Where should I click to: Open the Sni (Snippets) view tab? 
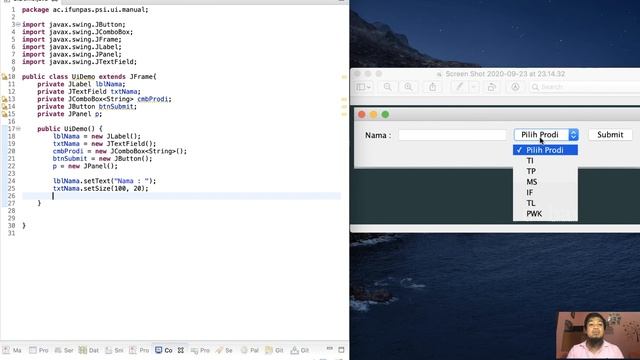pos(114,350)
